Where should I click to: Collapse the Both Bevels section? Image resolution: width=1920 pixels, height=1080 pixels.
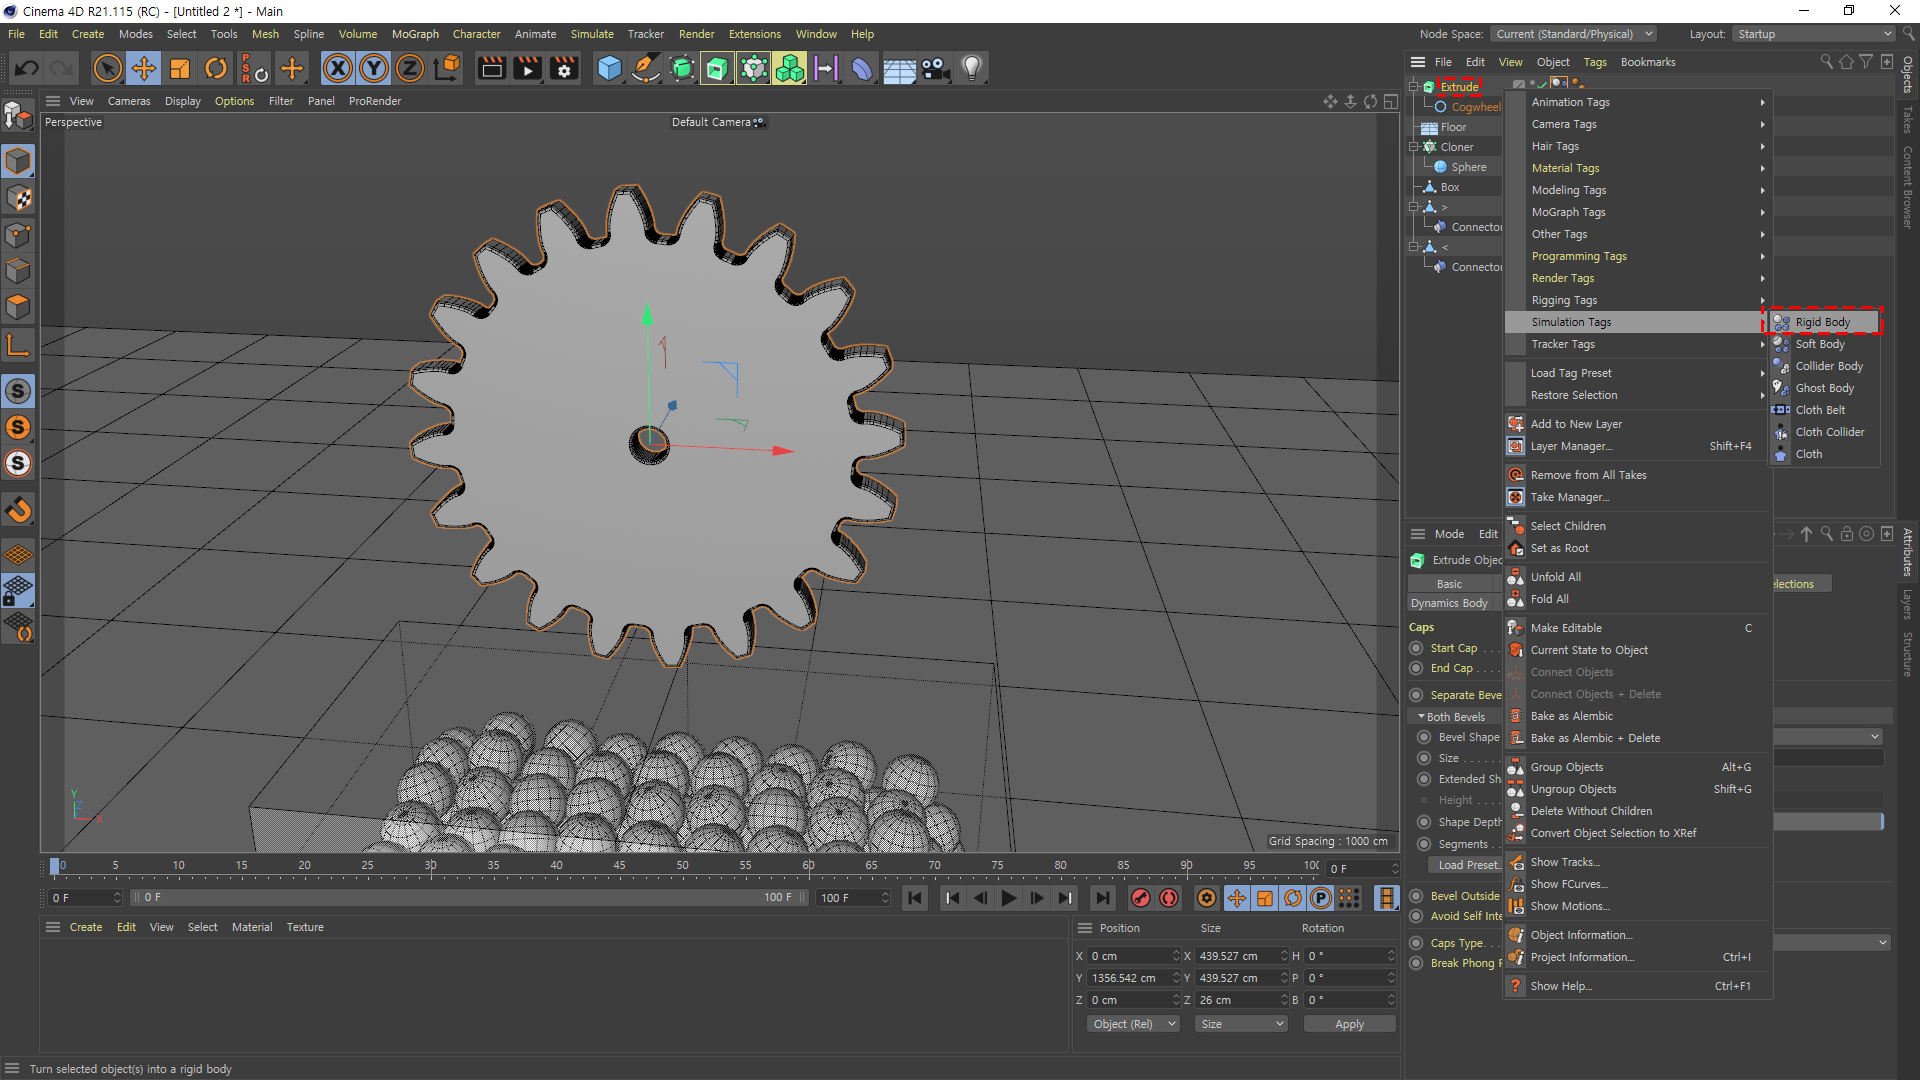pos(1422,717)
